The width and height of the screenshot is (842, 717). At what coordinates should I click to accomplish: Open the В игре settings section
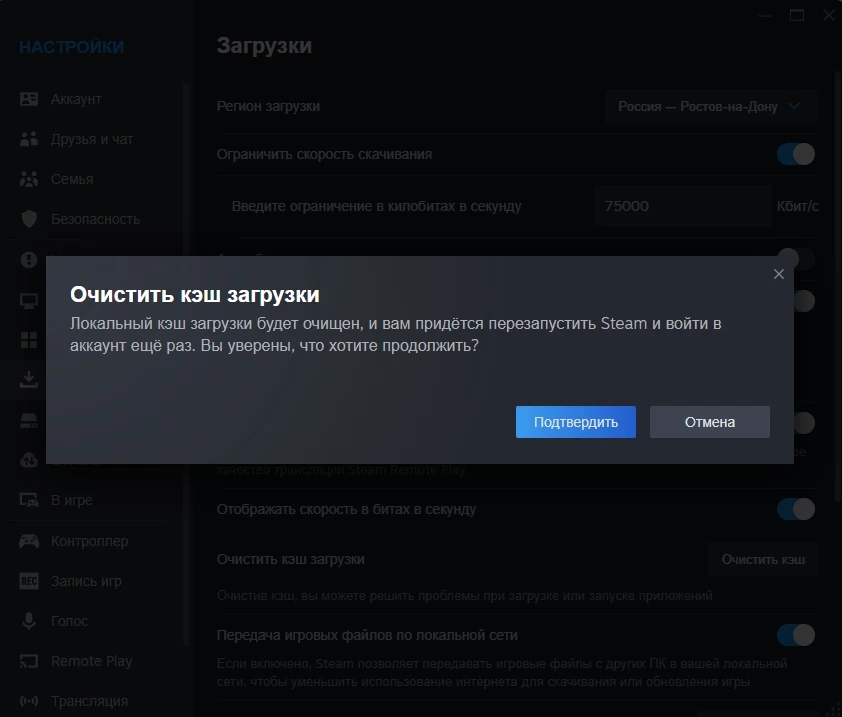tap(71, 500)
